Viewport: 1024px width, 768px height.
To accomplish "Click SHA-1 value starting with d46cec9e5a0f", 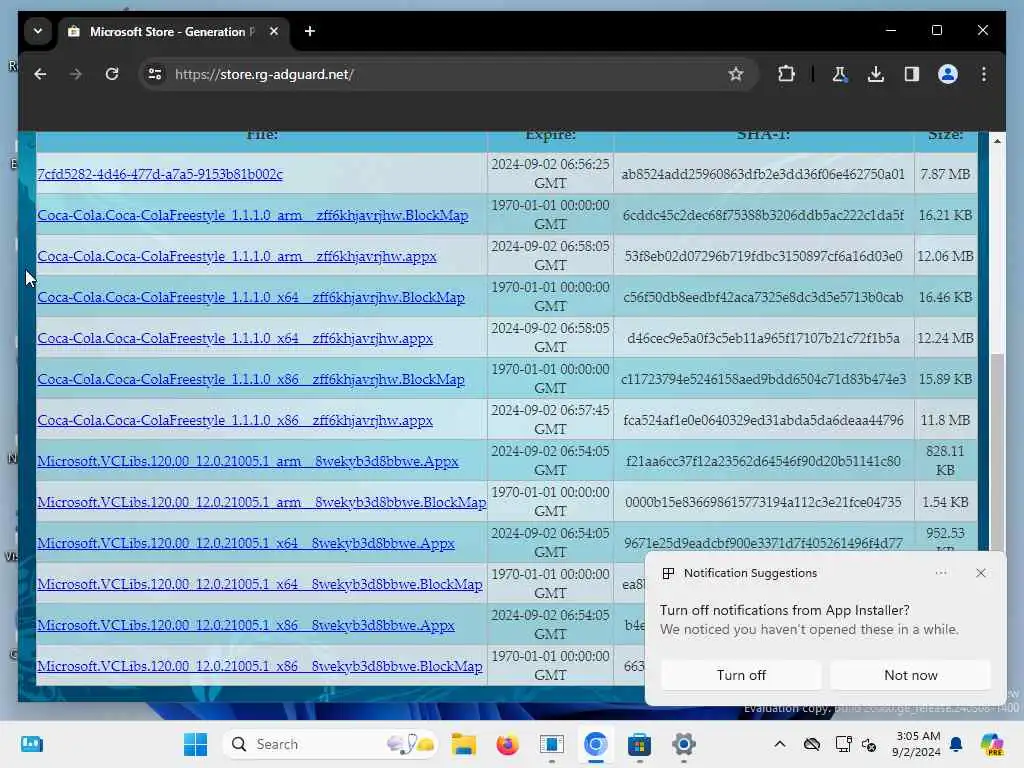I will click(763, 338).
